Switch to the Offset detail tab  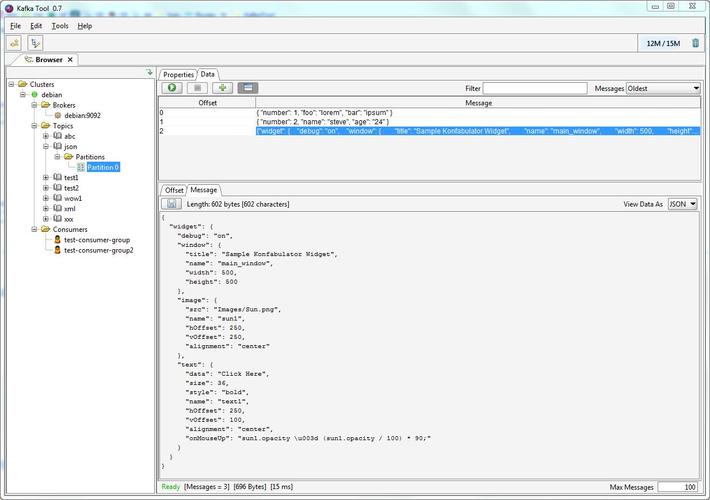(174, 190)
